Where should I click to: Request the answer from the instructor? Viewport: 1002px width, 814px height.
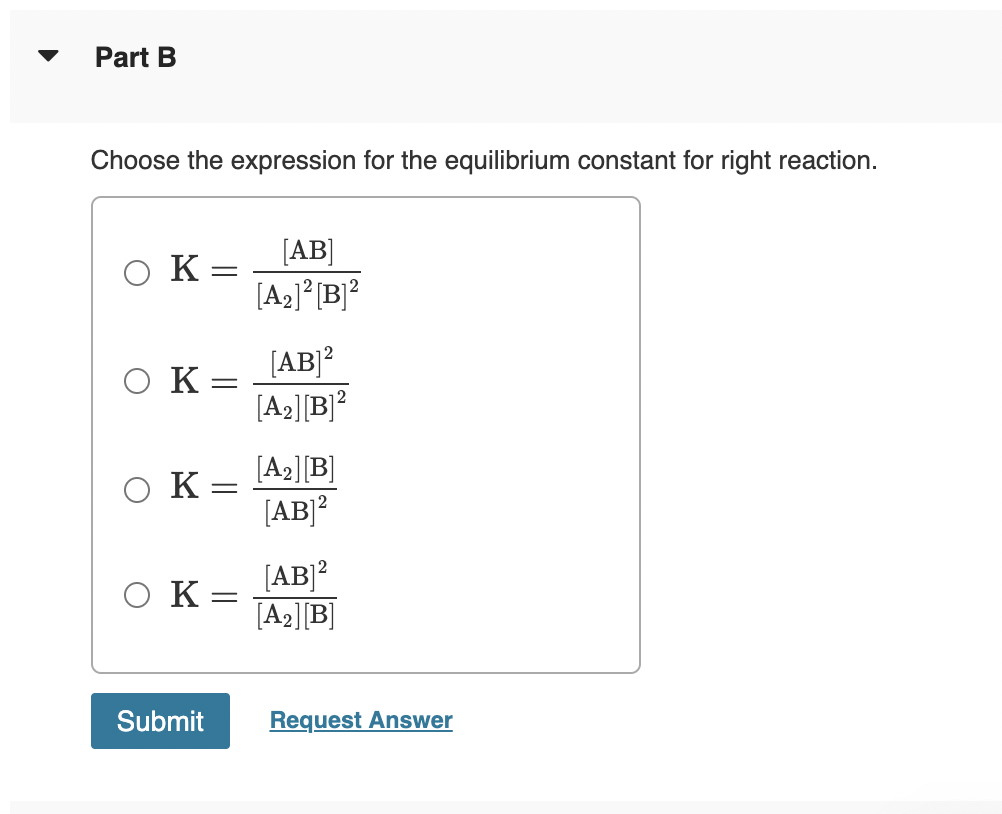(x=360, y=720)
